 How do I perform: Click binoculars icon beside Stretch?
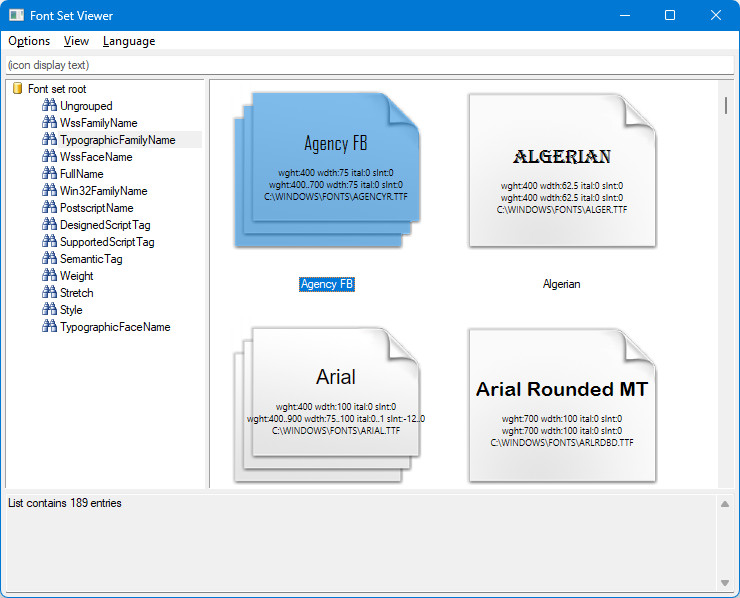click(49, 292)
